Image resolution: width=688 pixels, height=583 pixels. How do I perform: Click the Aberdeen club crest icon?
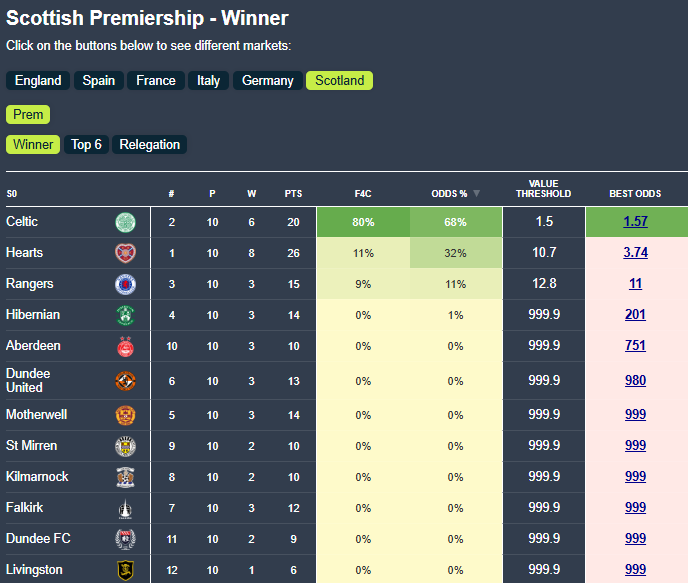click(x=125, y=346)
